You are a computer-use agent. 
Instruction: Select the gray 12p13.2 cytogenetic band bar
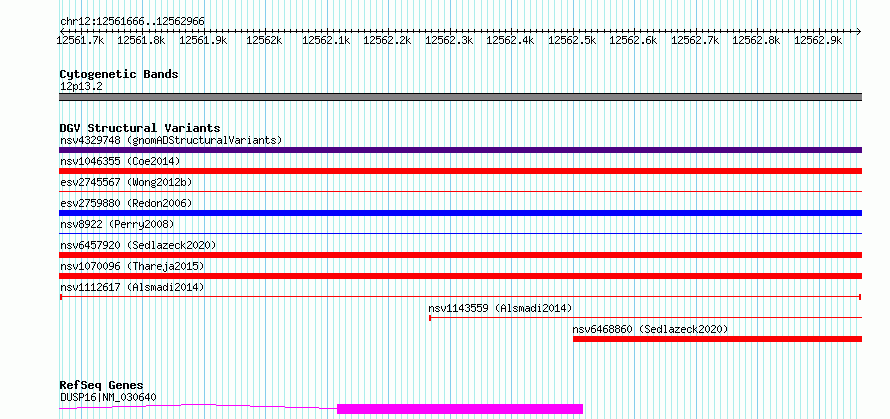(460, 97)
